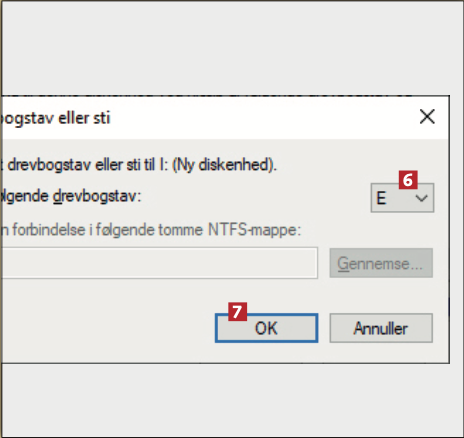Choose the "følgende drevbogstav" option label

click(71, 196)
